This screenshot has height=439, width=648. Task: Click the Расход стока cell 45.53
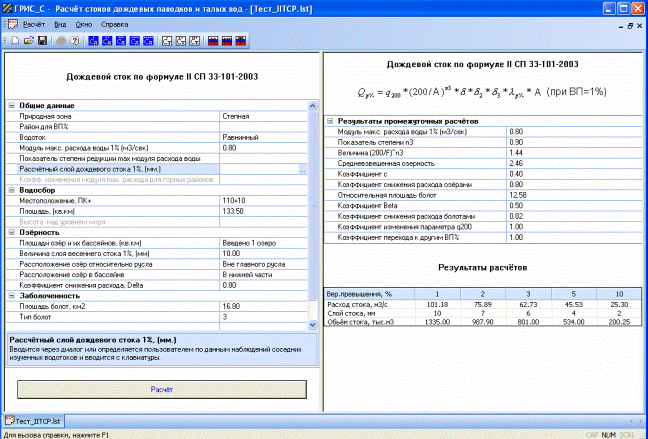[x=574, y=305]
